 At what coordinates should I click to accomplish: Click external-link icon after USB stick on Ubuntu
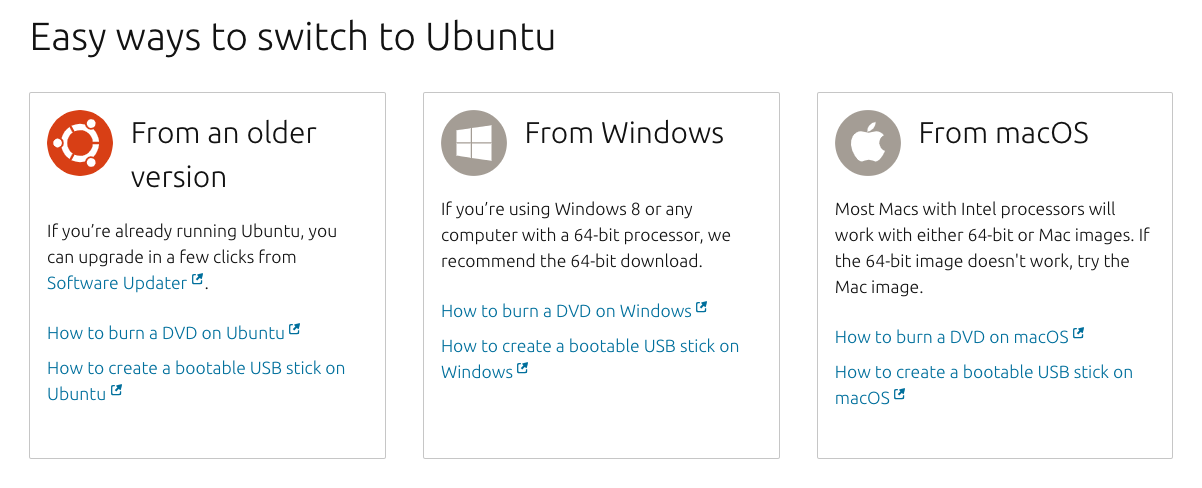coord(117,391)
